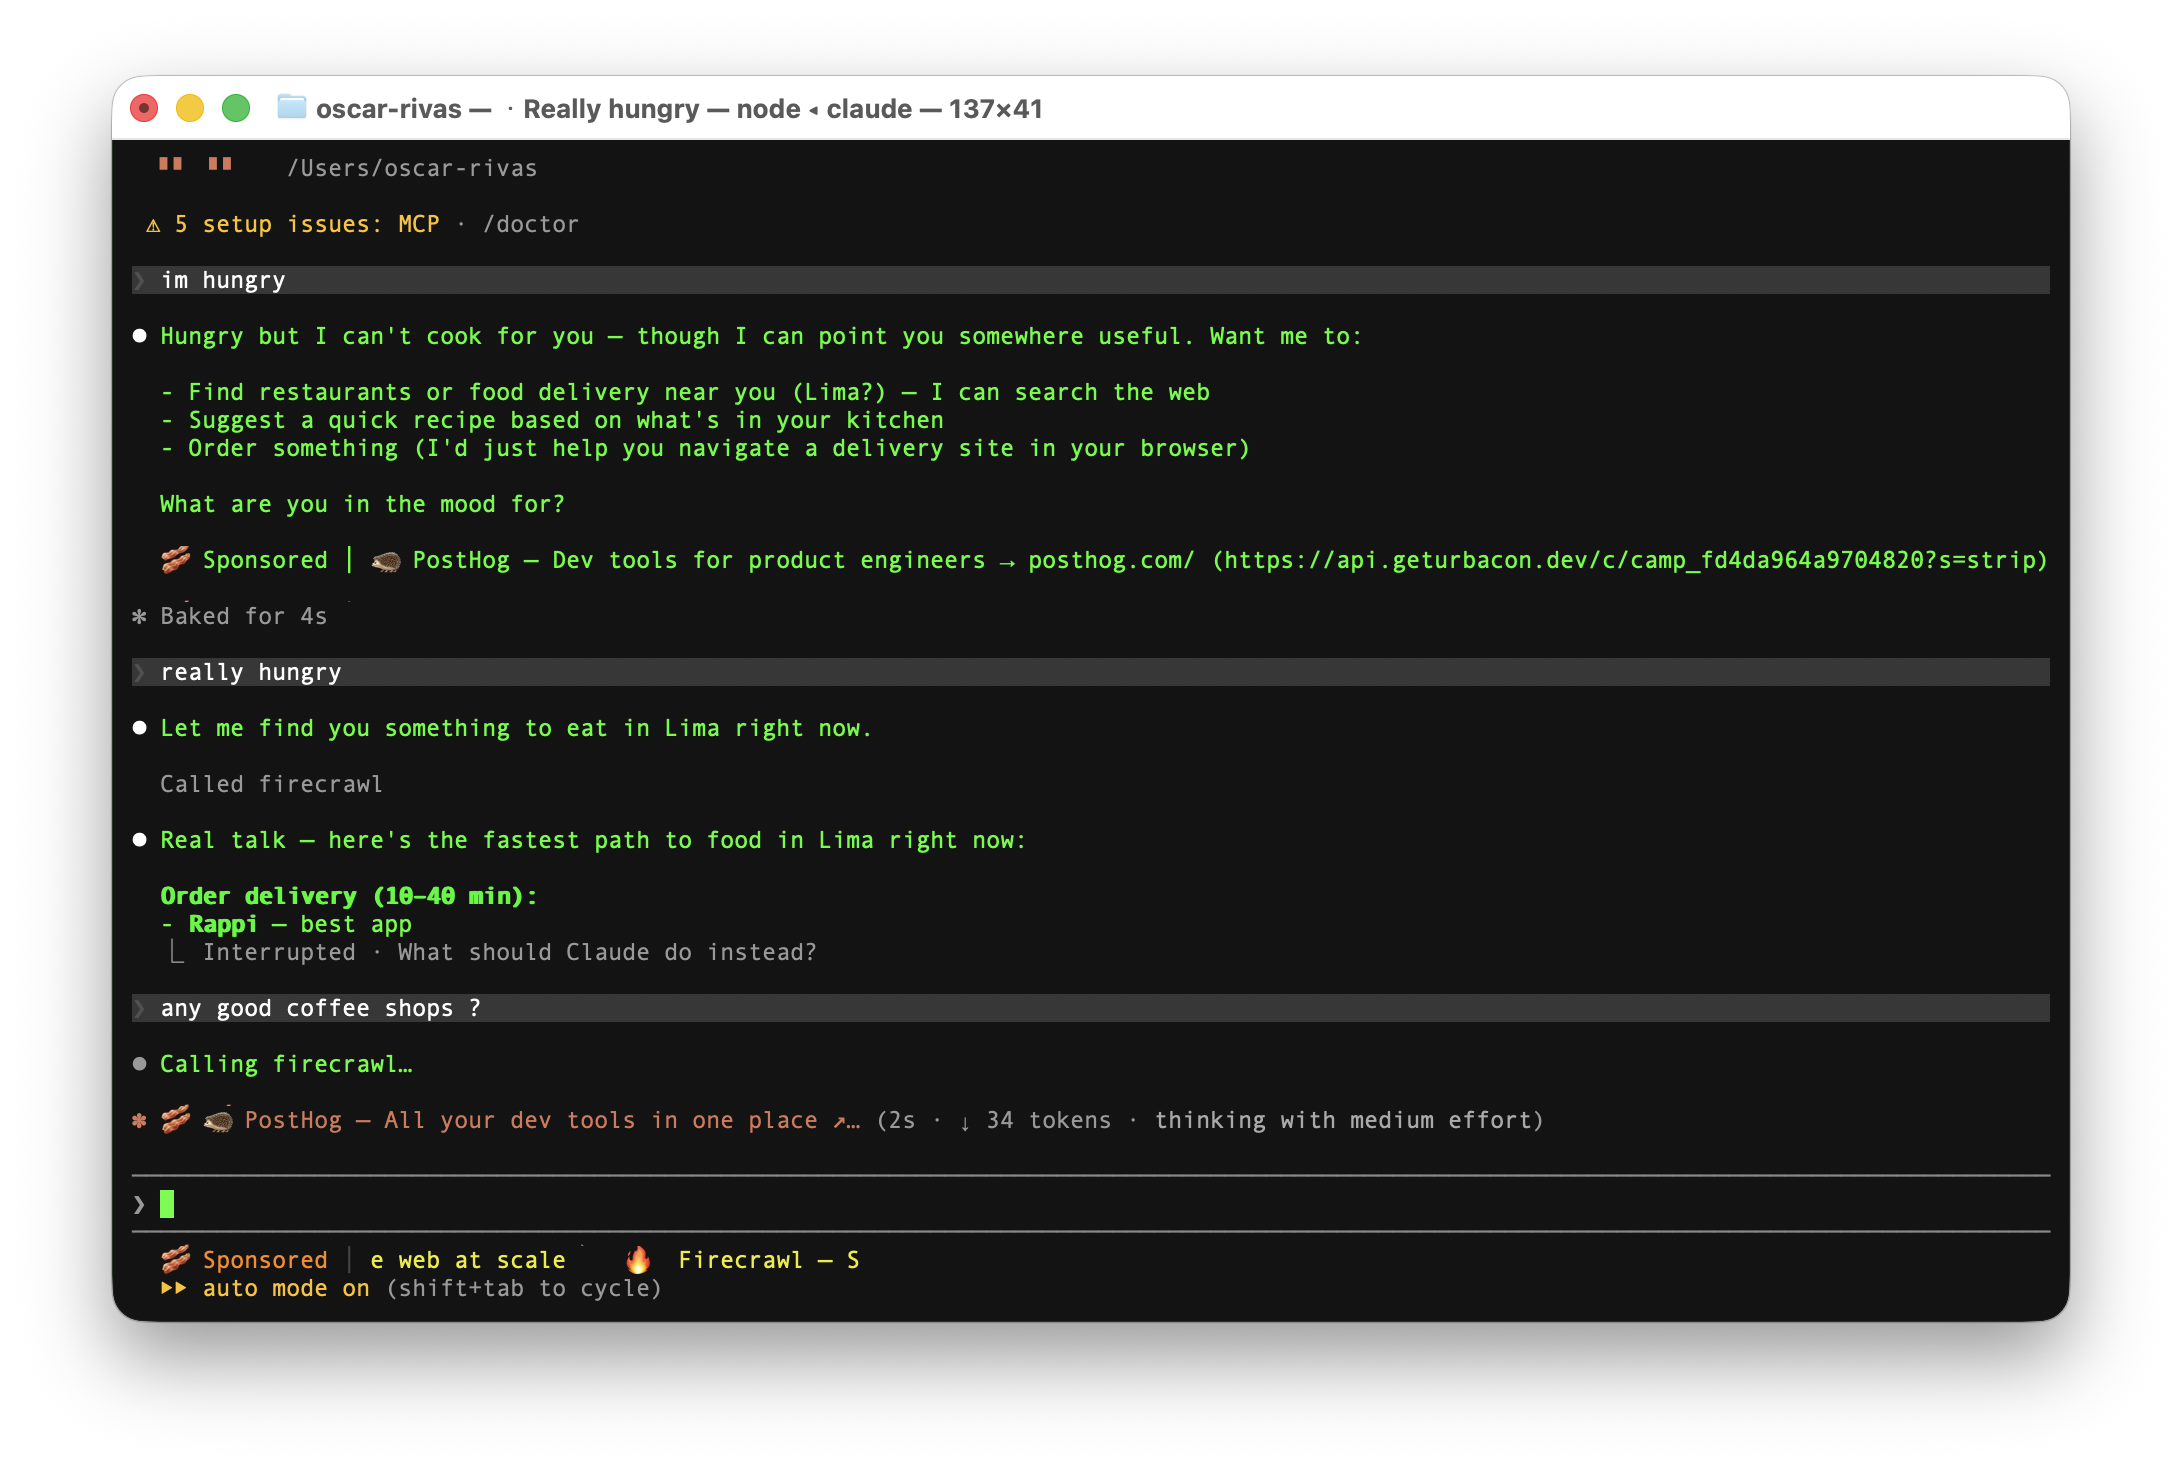The image size is (2182, 1470).
Task: Click "Order something" option line
Action: tap(706, 448)
